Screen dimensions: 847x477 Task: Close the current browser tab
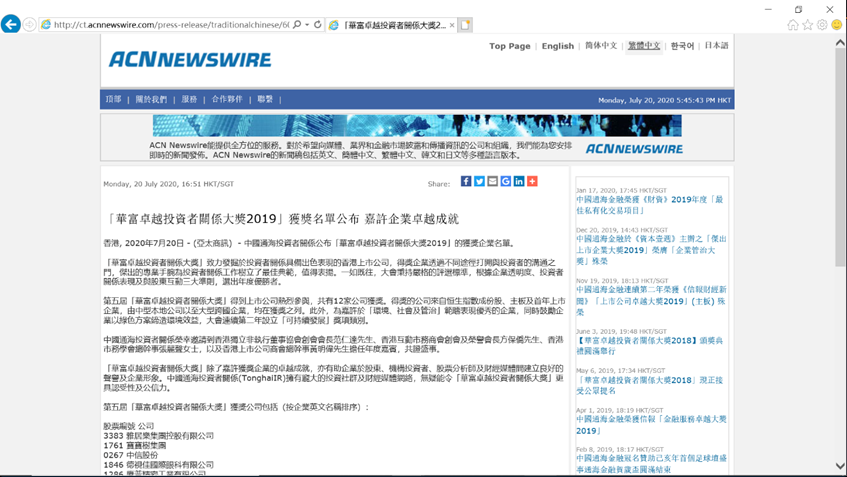pyautogui.click(x=452, y=25)
